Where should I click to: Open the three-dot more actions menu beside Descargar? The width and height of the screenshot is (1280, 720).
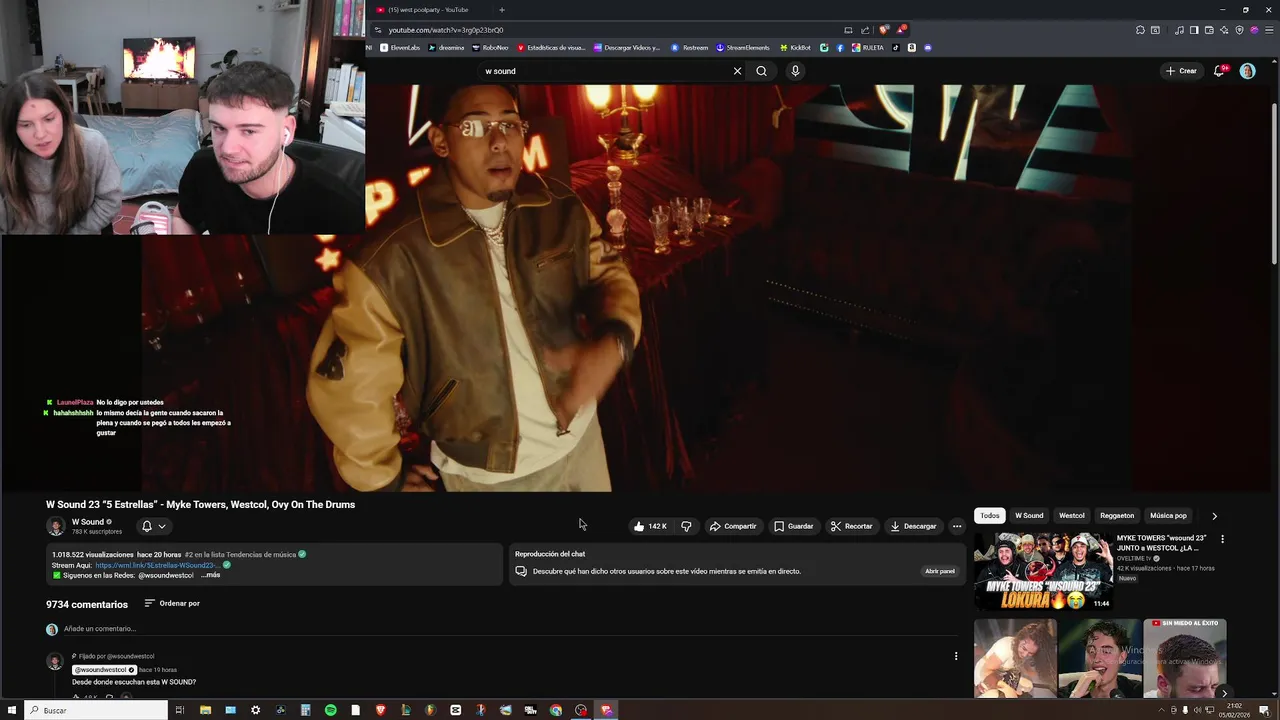tap(957, 526)
